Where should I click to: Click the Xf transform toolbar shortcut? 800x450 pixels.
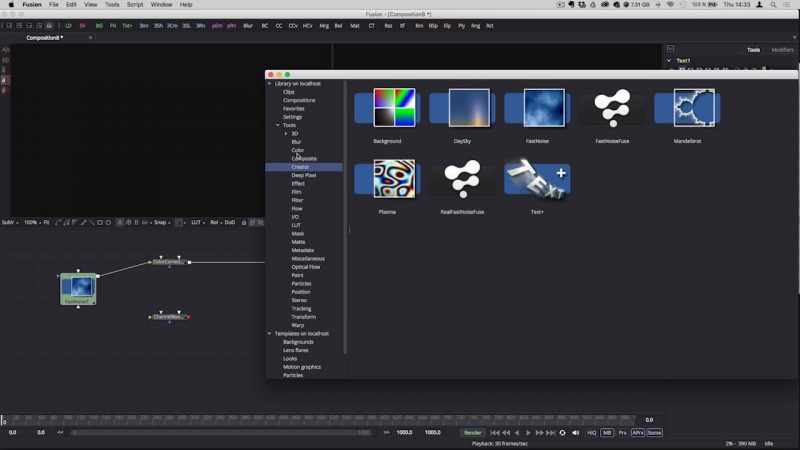(x=402, y=26)
